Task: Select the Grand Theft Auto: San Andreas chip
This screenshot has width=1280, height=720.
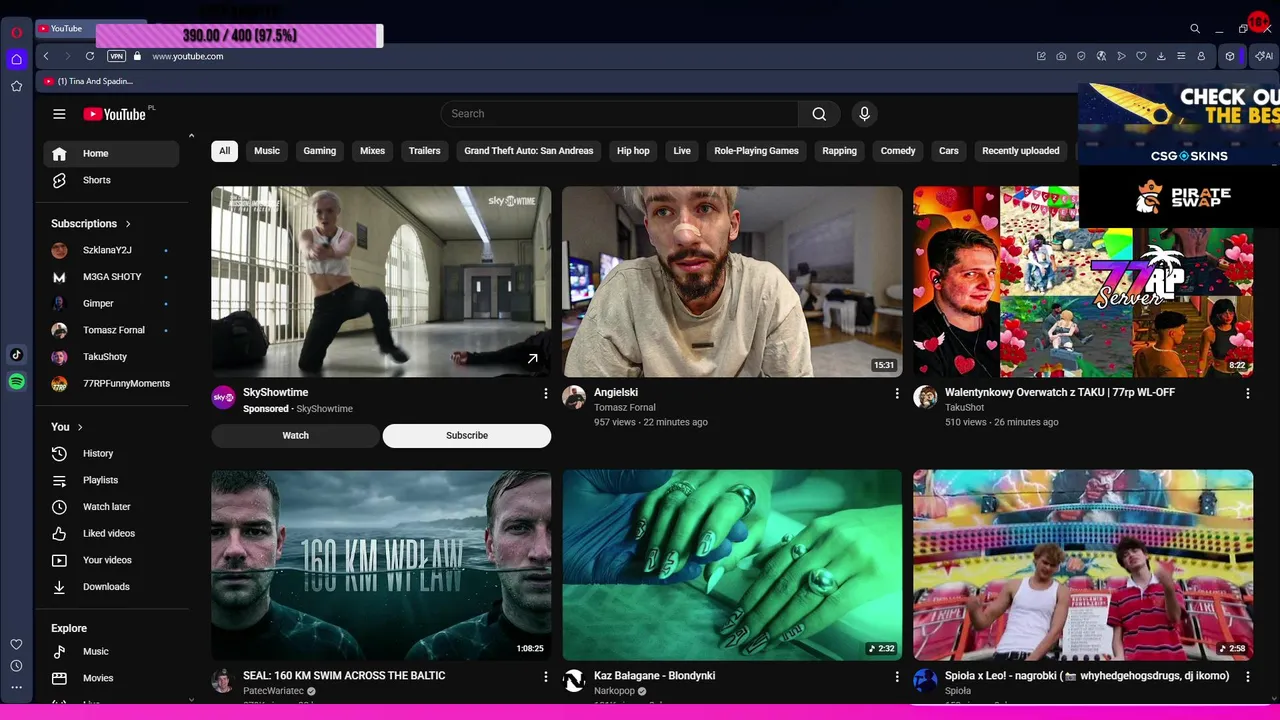Action: tap(529, 151)
